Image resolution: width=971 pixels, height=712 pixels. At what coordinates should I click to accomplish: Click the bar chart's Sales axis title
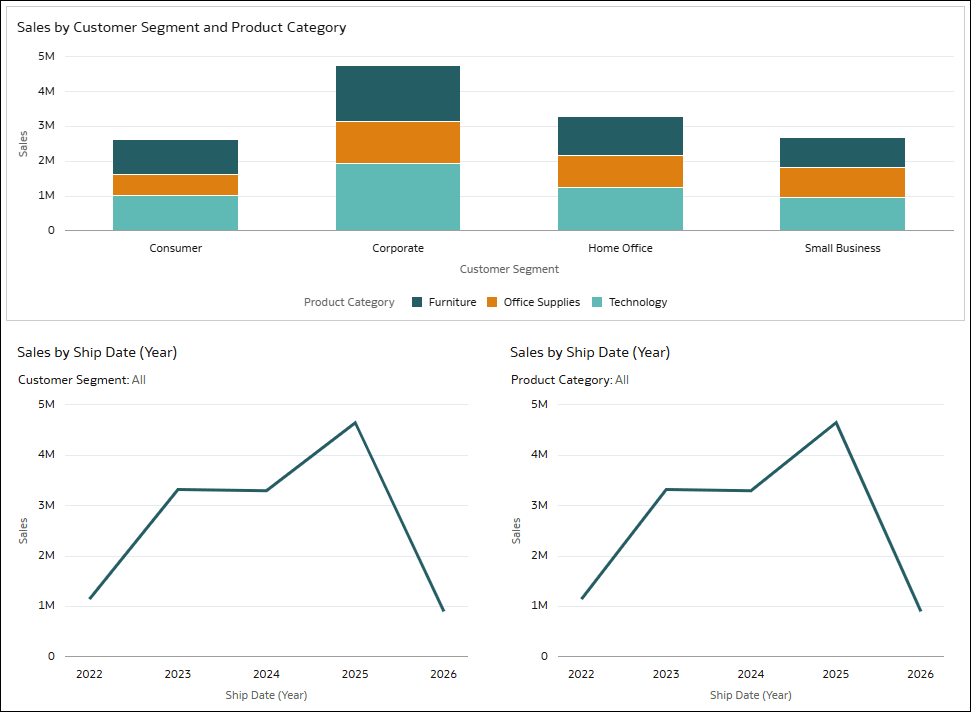pyautogui.click(x=23, y=144)
